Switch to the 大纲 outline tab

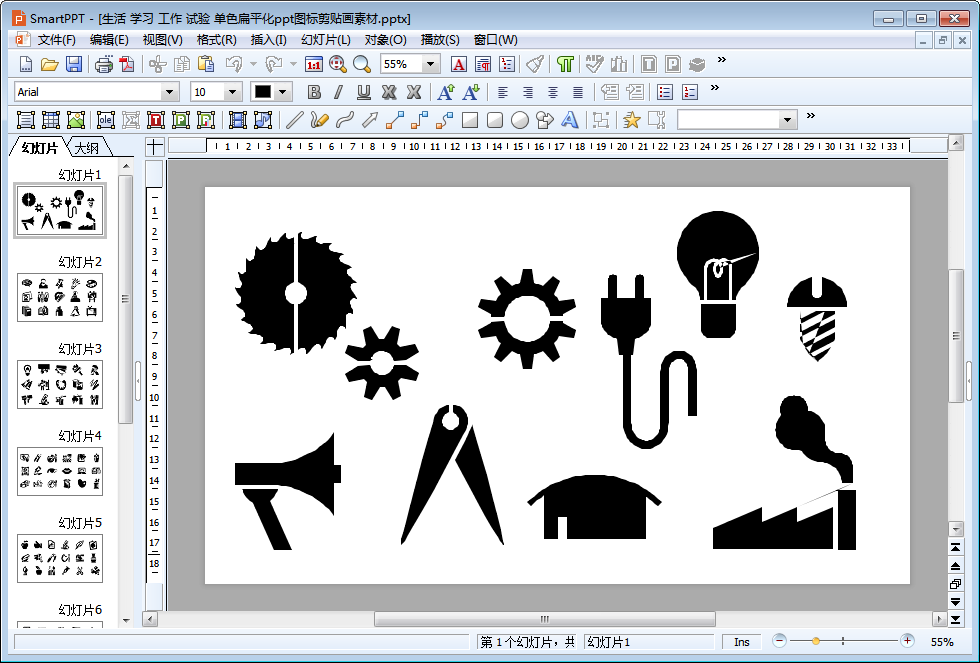[x=87, y=148]
